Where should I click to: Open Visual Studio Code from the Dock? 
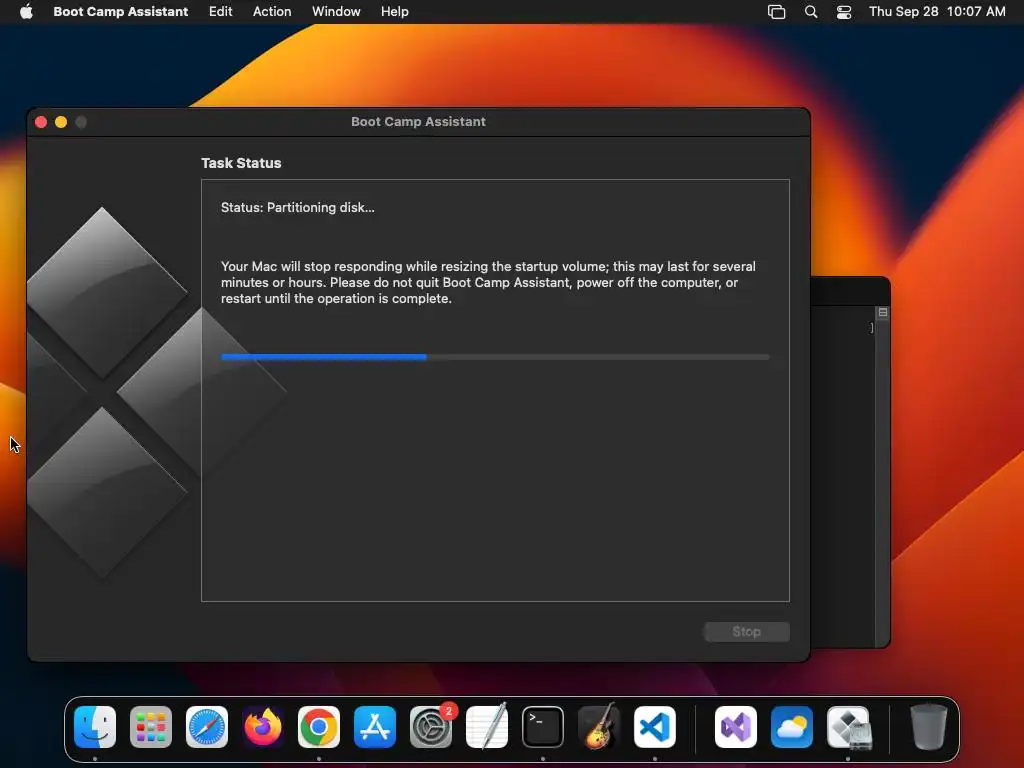pos(655,727)
